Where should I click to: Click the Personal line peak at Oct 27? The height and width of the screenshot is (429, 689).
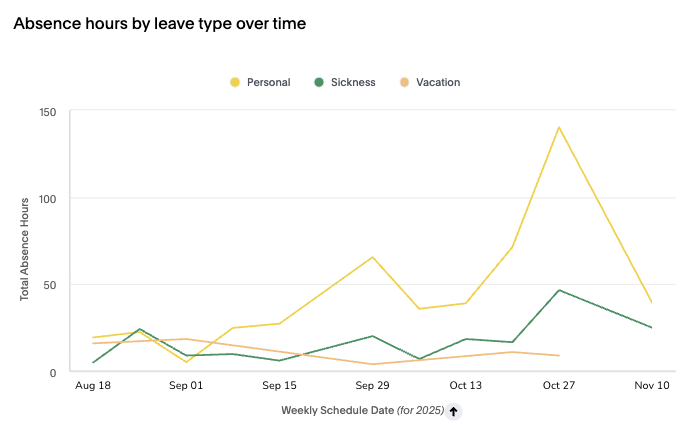[x=558, y=127]
